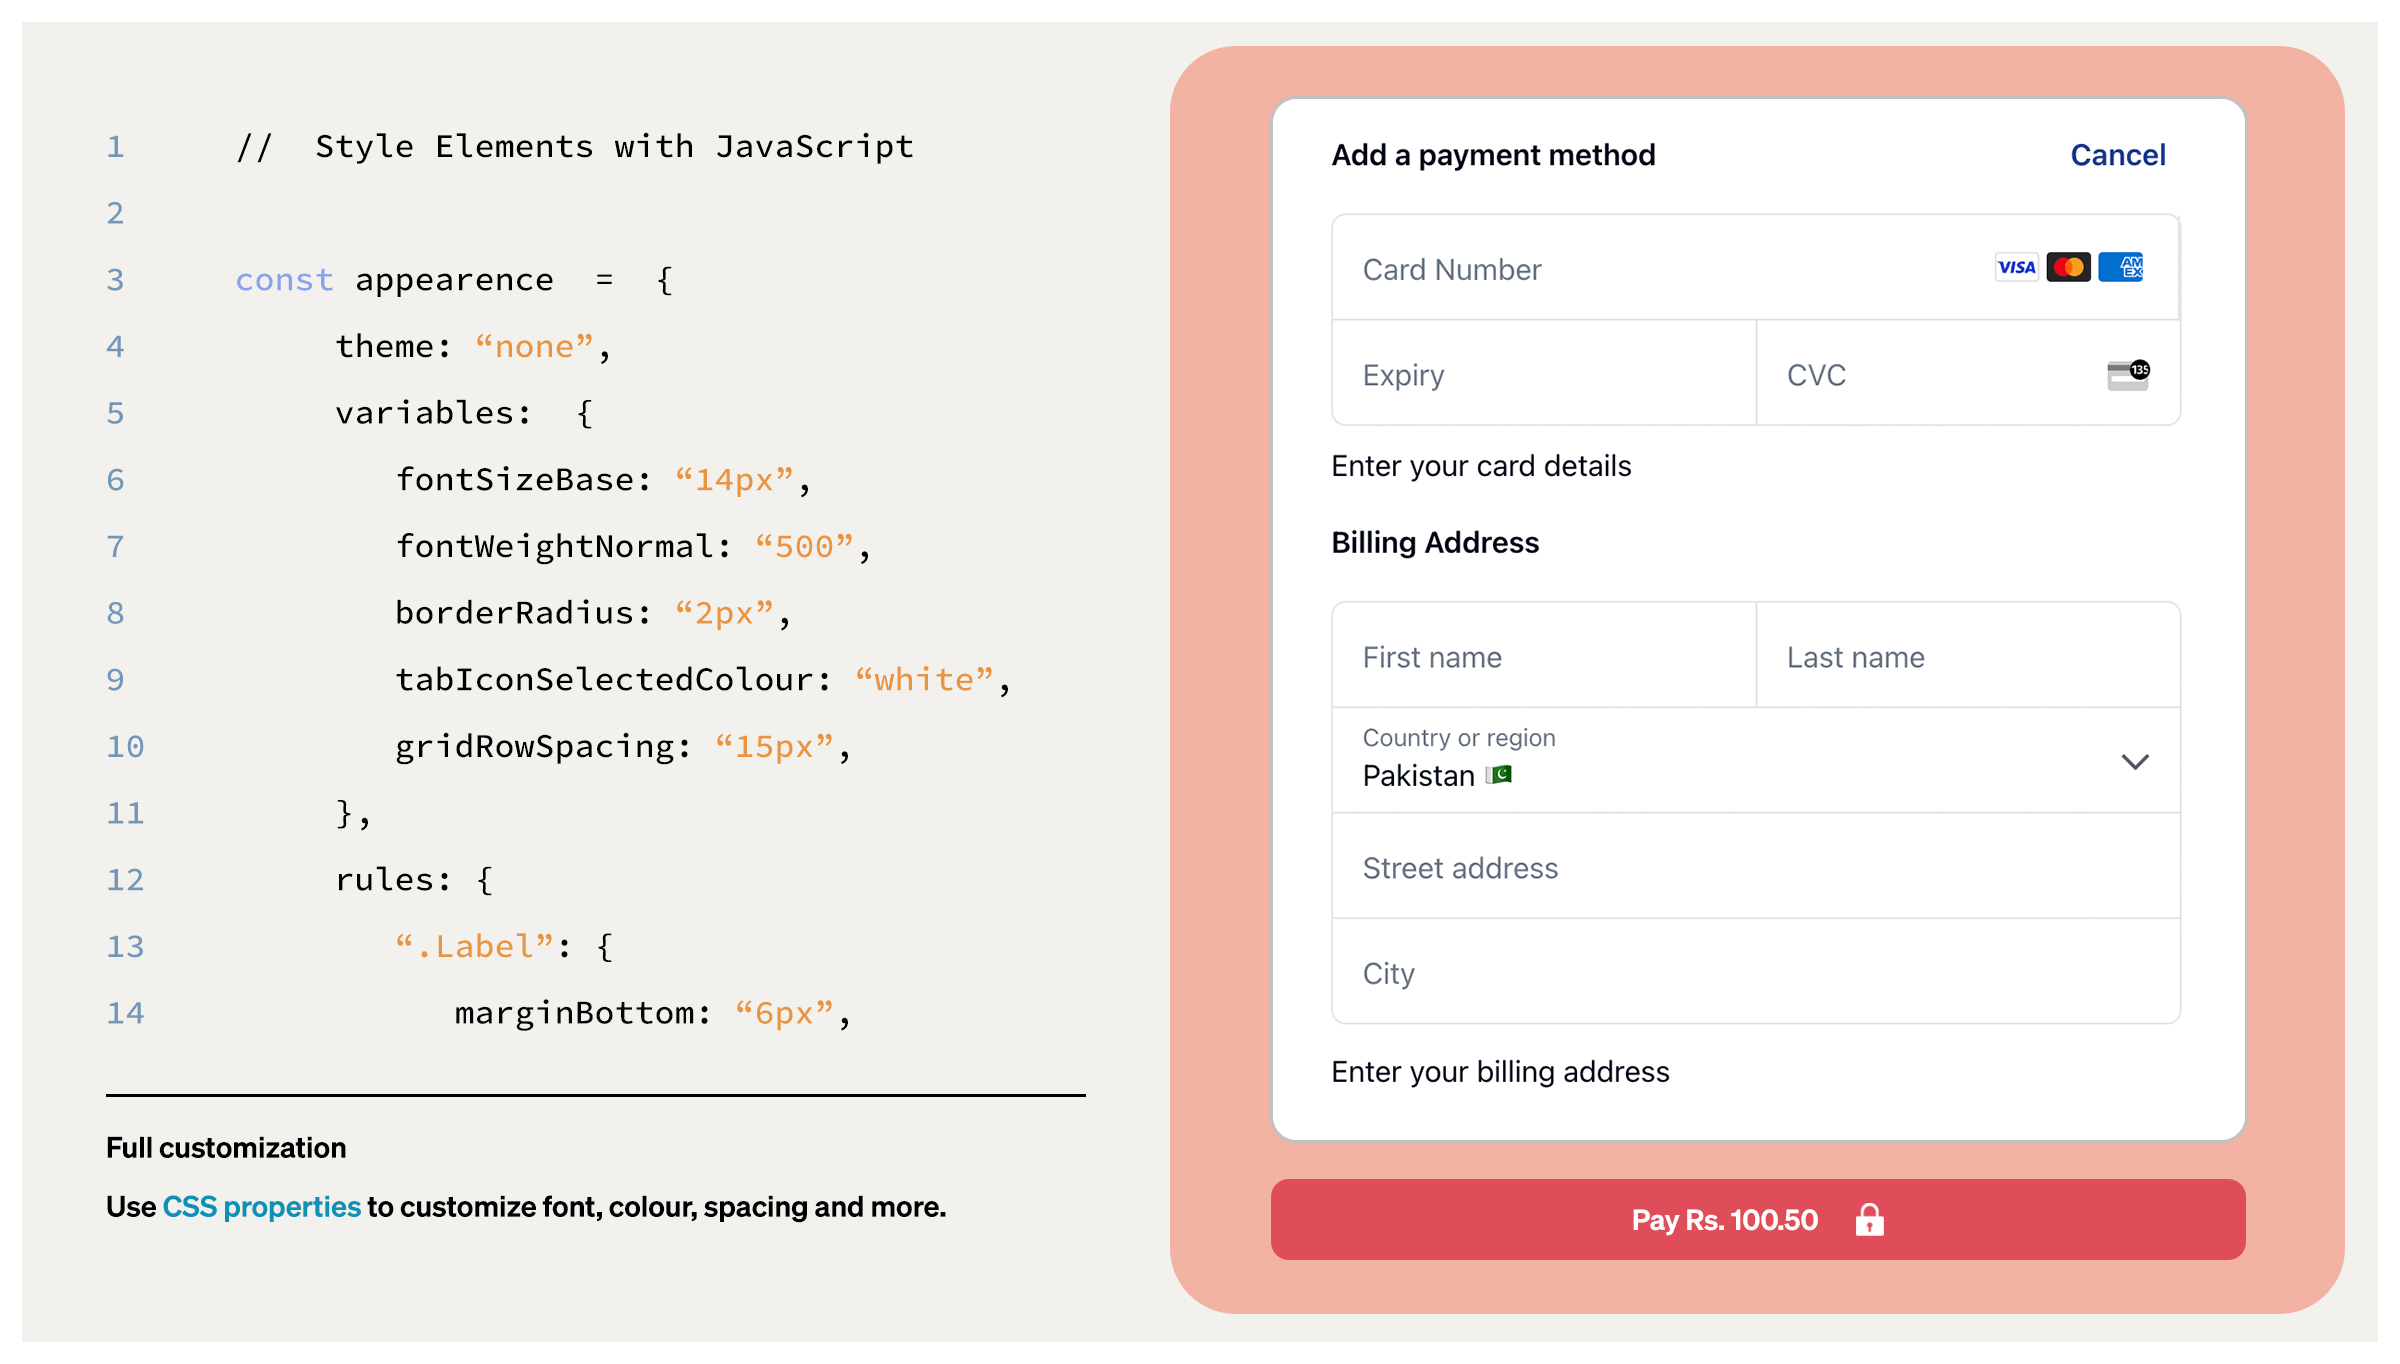Click the American Express card icon
The height and width of the screenshot is (1364, 2400).
click(x=2120, y=267)
